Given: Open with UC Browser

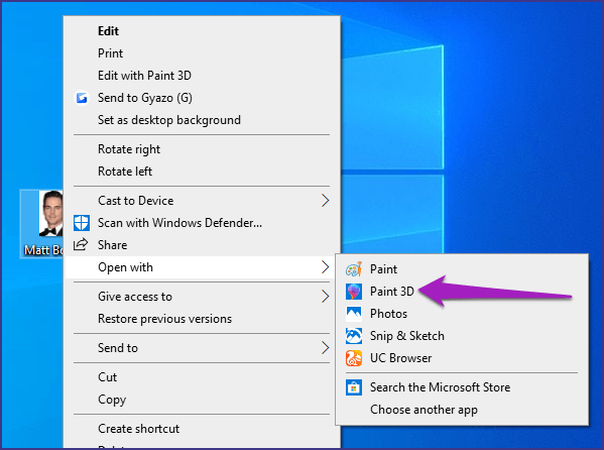Looking at the screenshot, I should pos(462,358).
